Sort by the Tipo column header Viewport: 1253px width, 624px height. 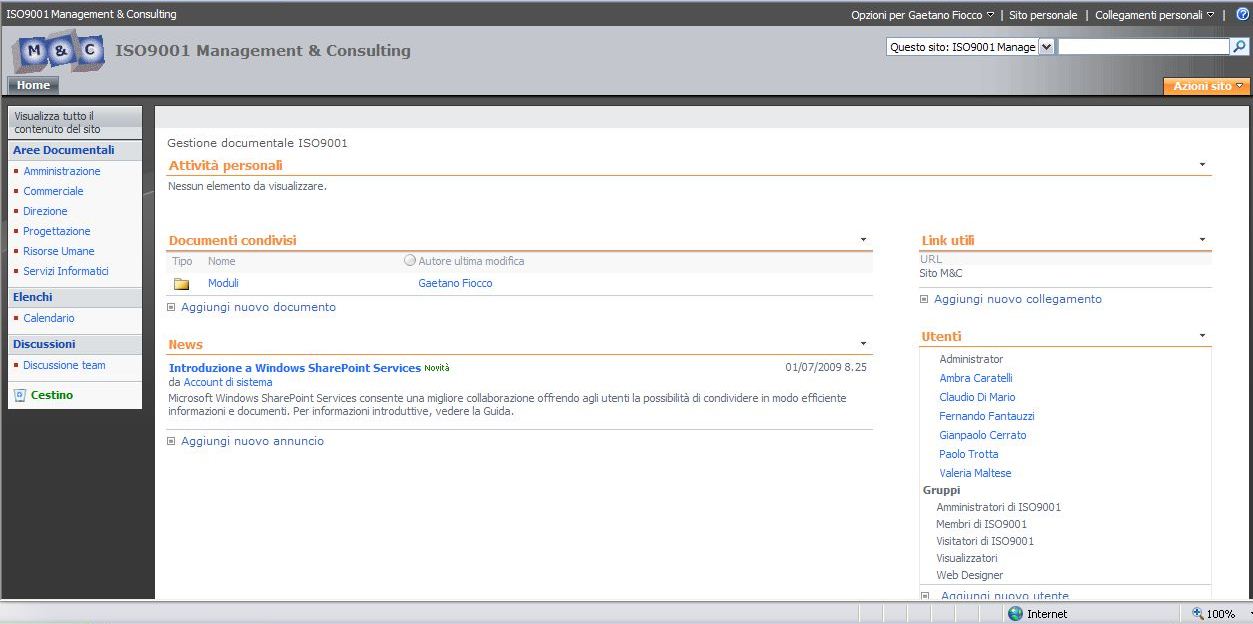point(182,261)
